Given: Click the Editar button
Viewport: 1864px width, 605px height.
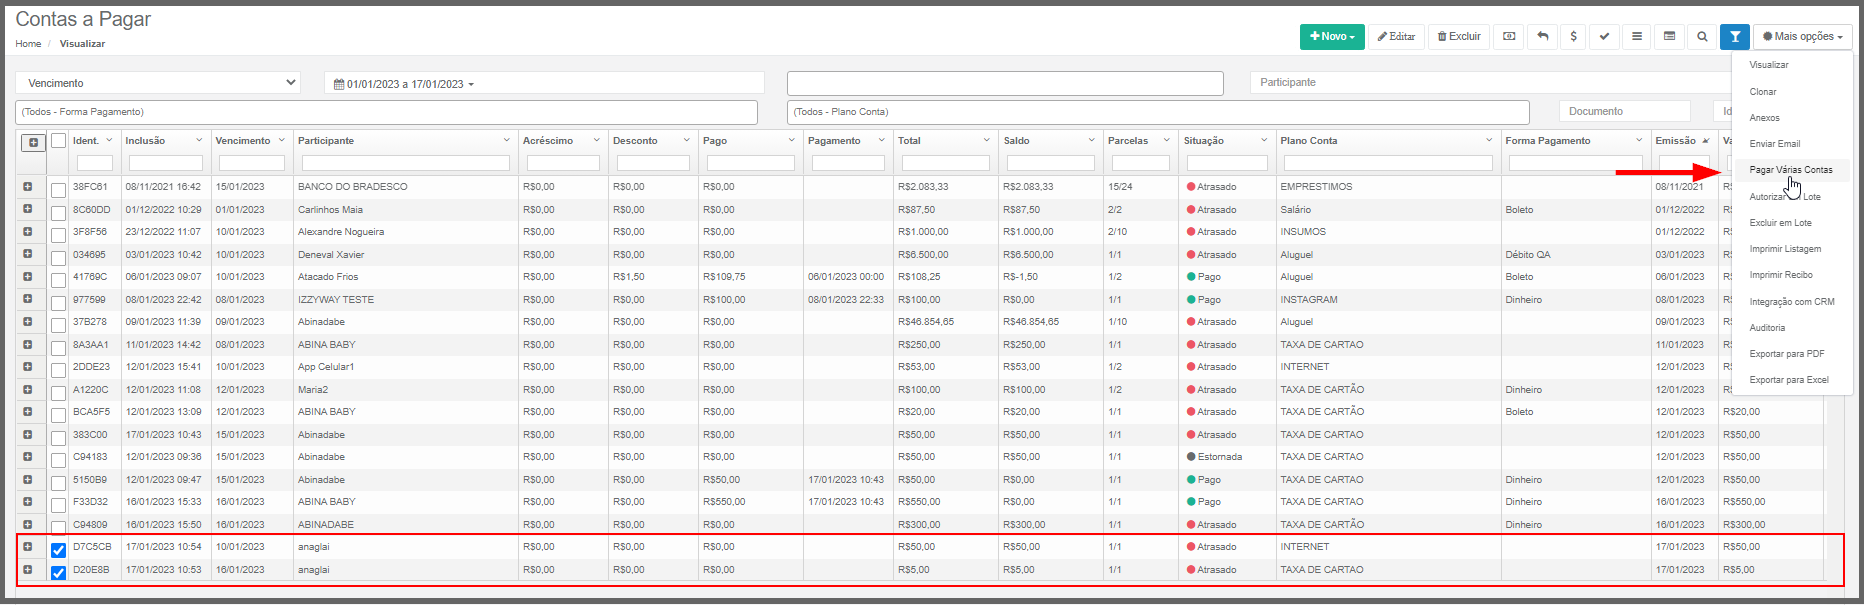Looking at the screenshot, I should pos(1396,37).
